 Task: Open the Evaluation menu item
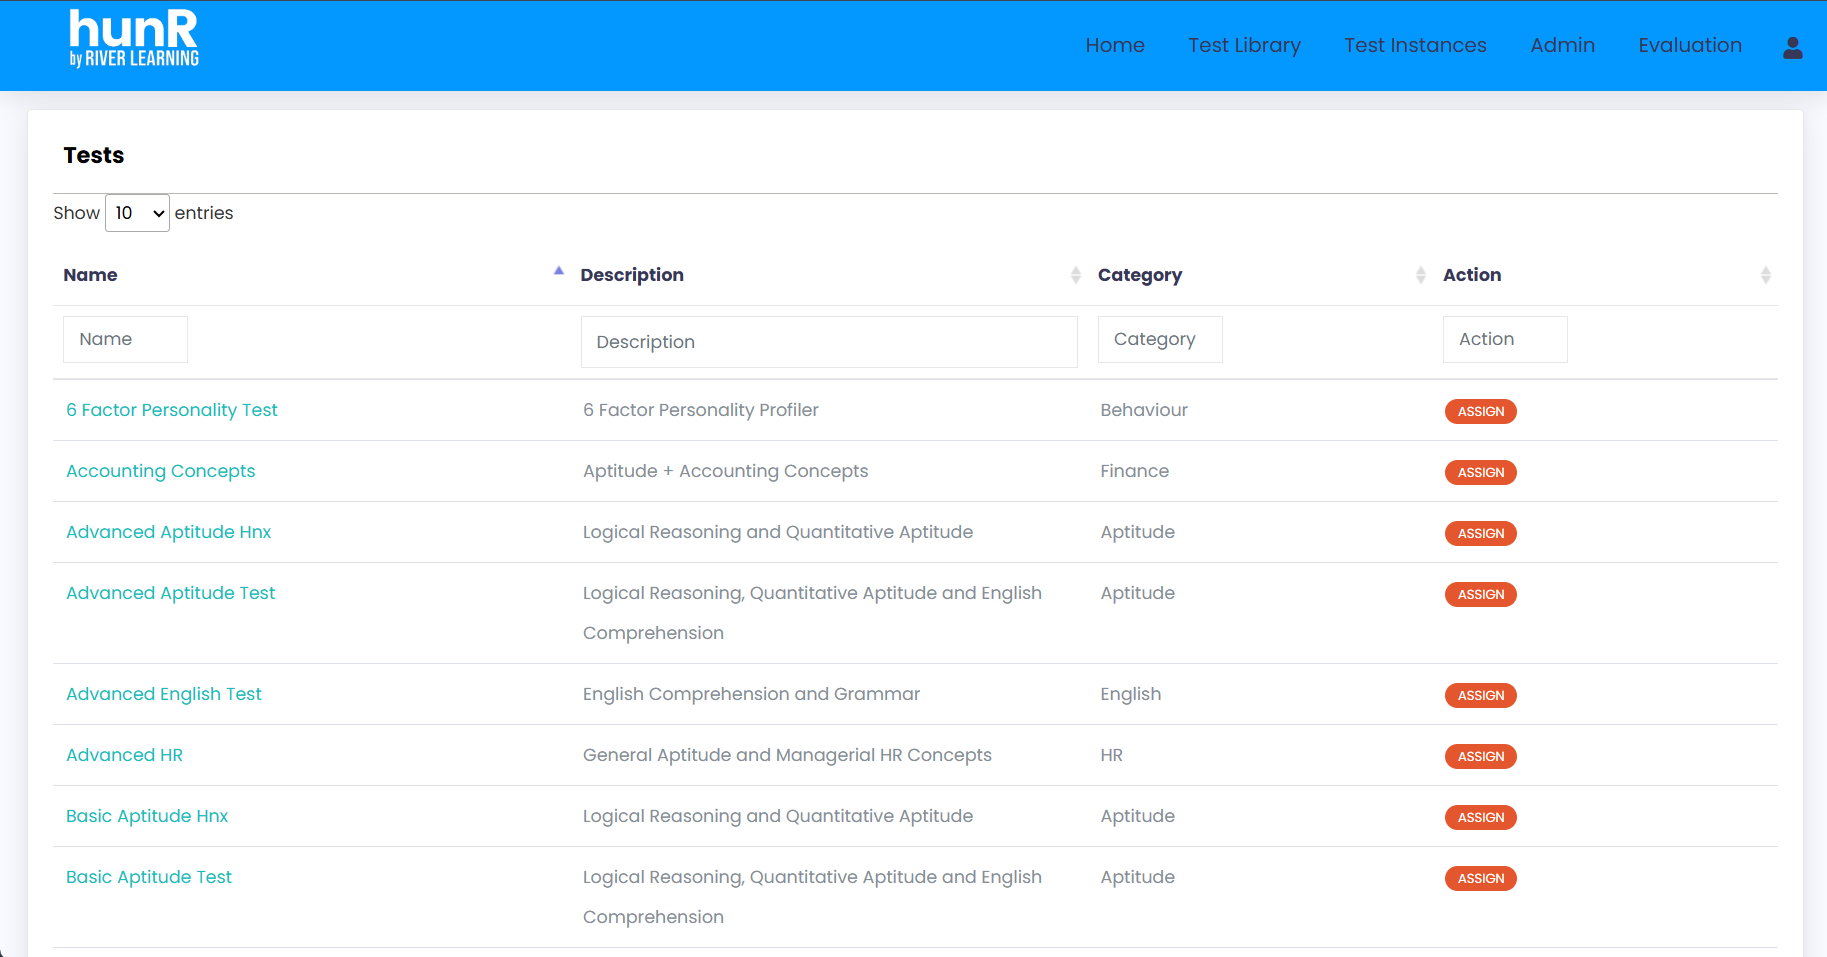tap(1690, 45)
